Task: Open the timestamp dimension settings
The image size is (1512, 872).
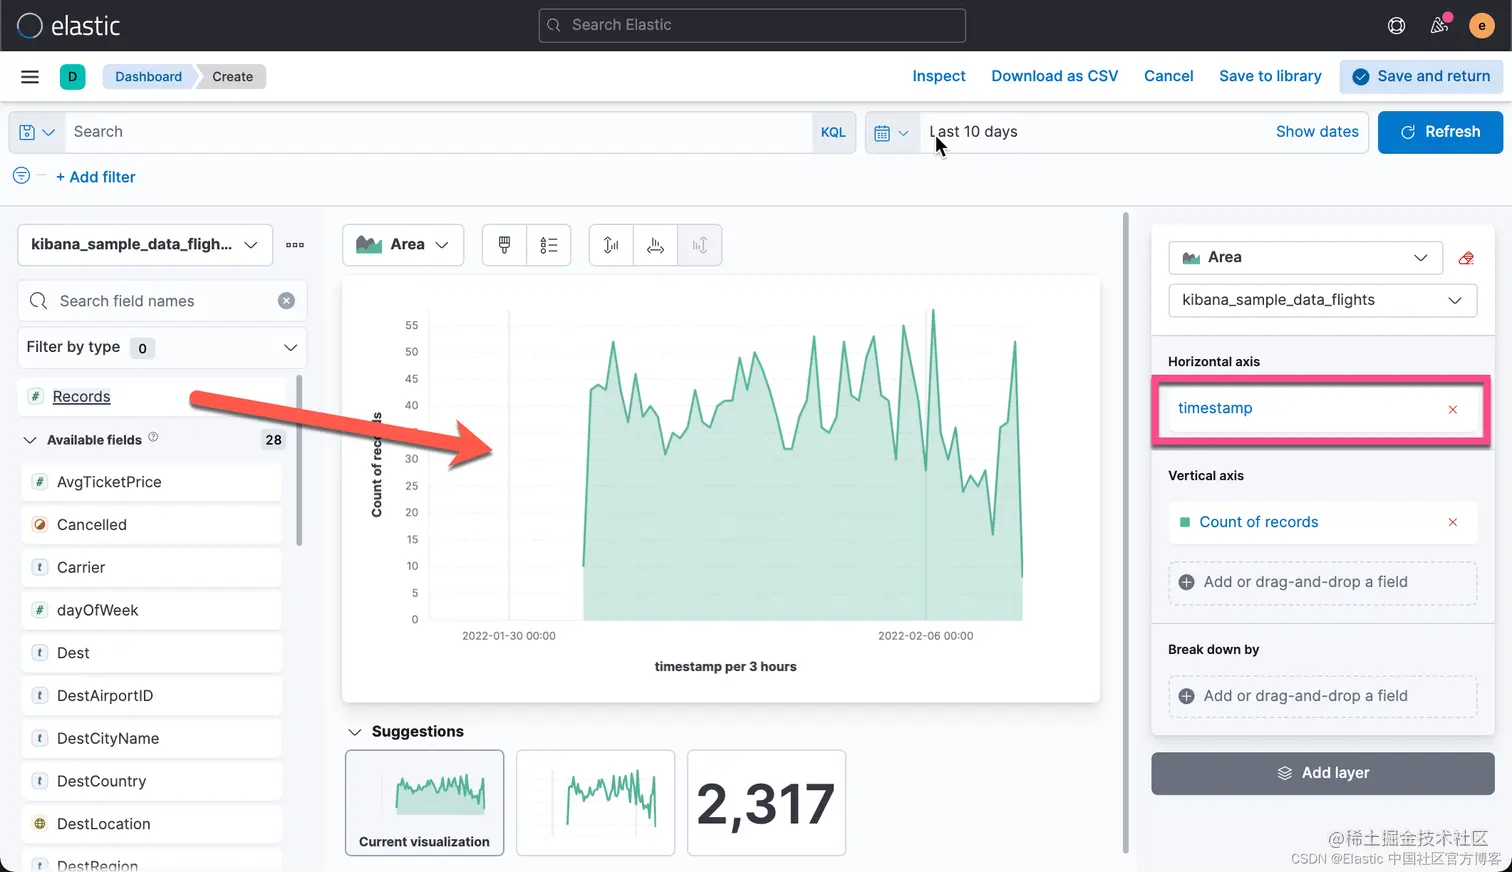Action: [1215, 408]
